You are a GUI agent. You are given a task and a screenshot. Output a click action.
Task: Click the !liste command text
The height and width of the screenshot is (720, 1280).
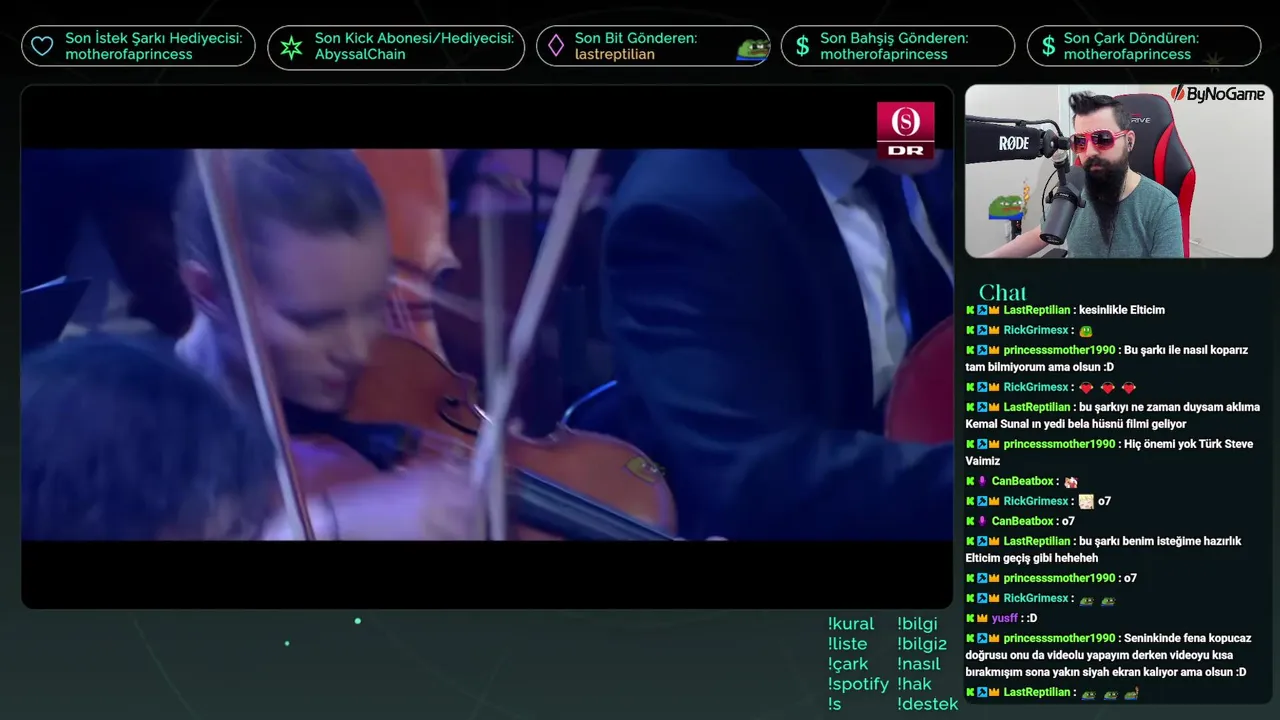click(848, 644)
